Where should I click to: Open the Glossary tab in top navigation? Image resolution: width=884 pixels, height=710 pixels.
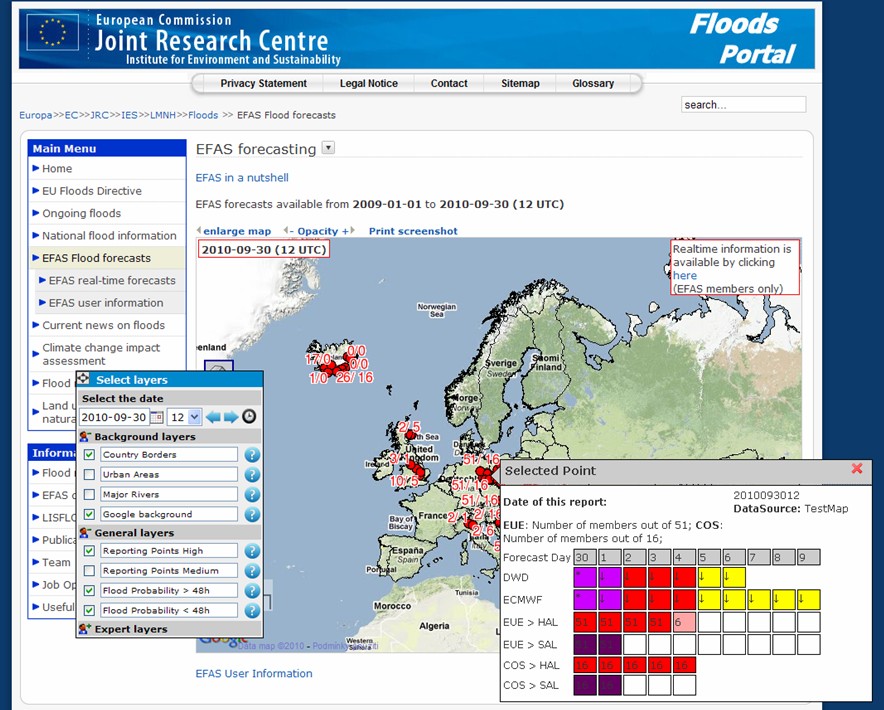click(x=593, y=83)
